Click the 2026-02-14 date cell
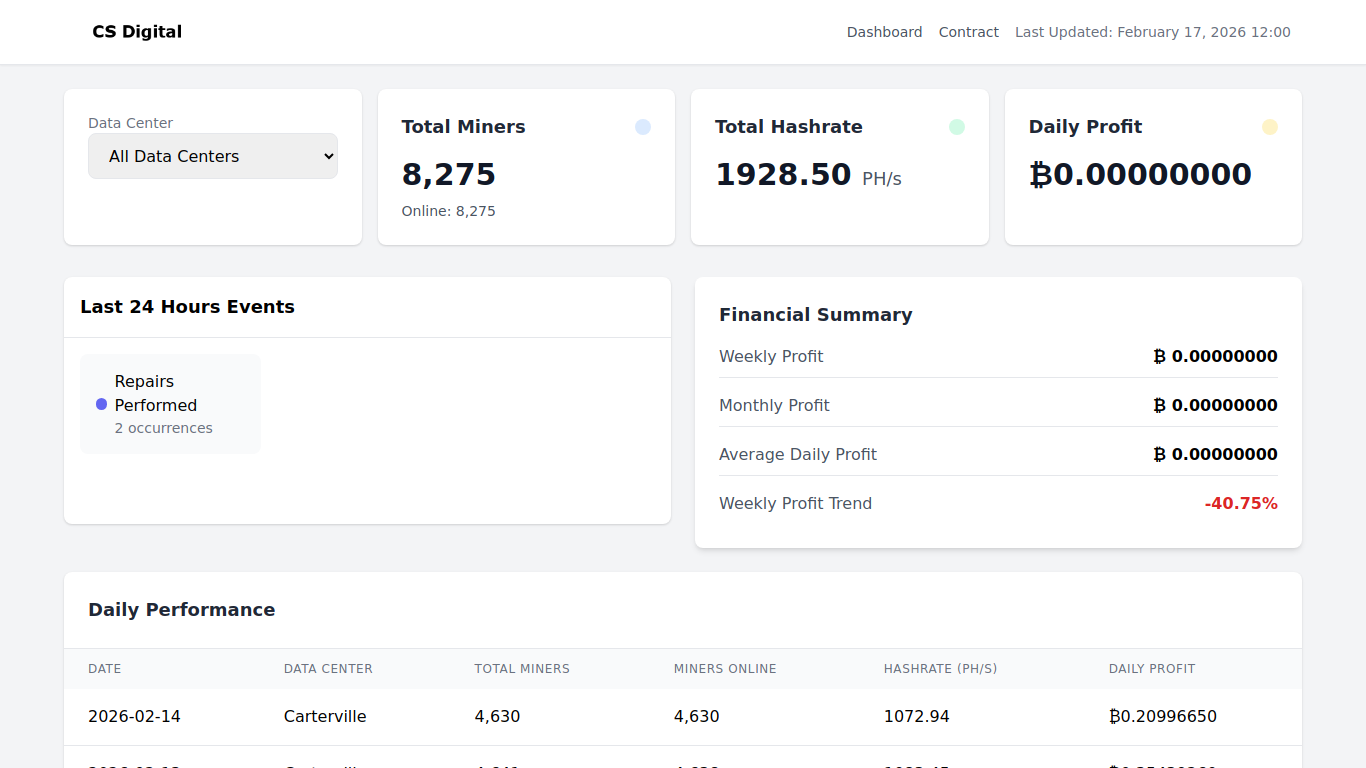Image resolution: width=1366 pixels, height=768 pixels. click(134, 716)
